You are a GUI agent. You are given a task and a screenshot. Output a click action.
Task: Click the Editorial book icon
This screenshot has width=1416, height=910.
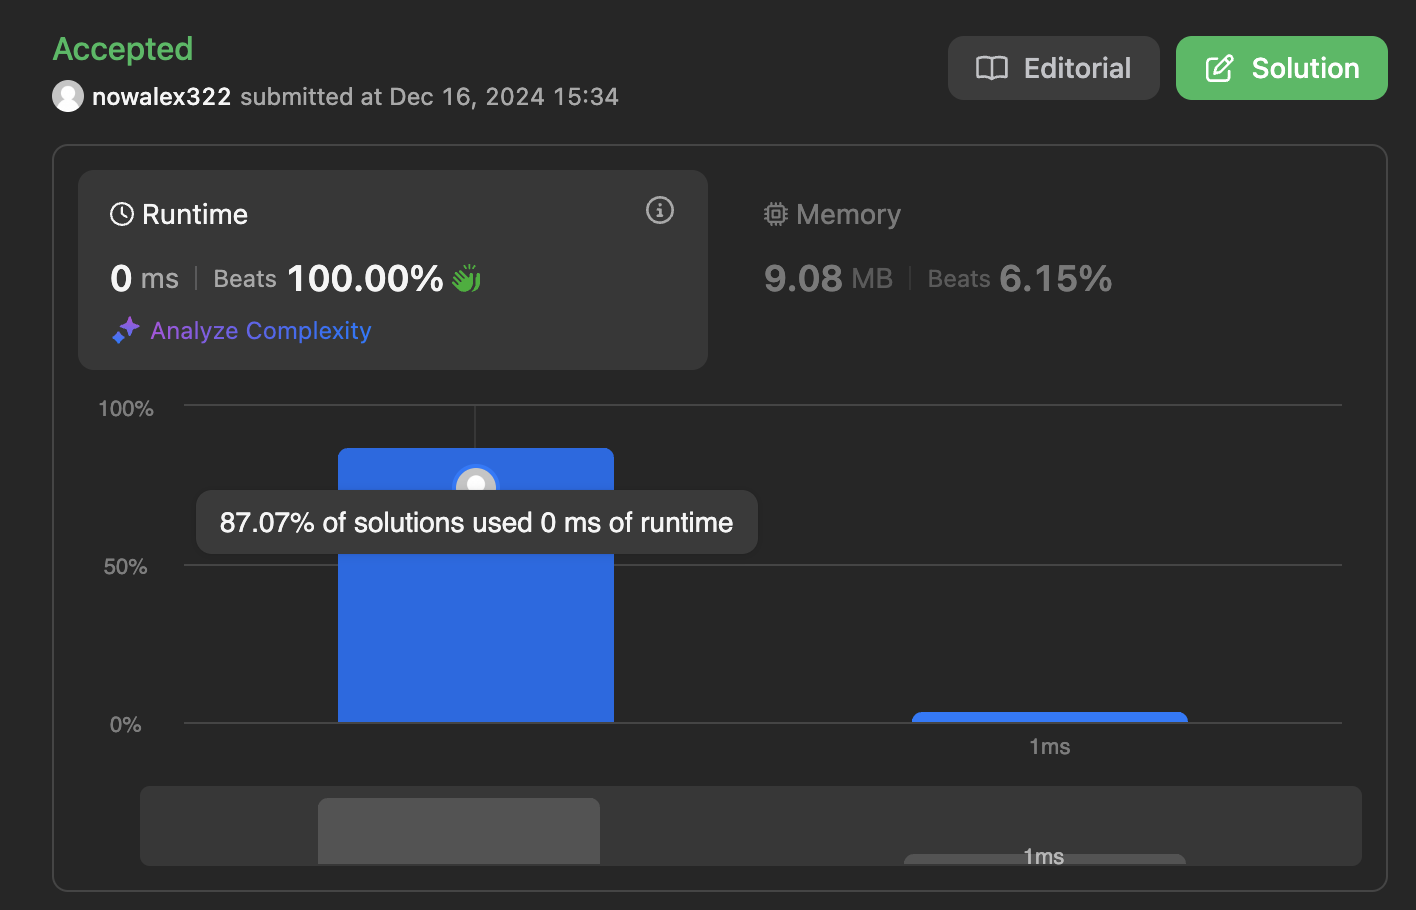coord(990,68)
